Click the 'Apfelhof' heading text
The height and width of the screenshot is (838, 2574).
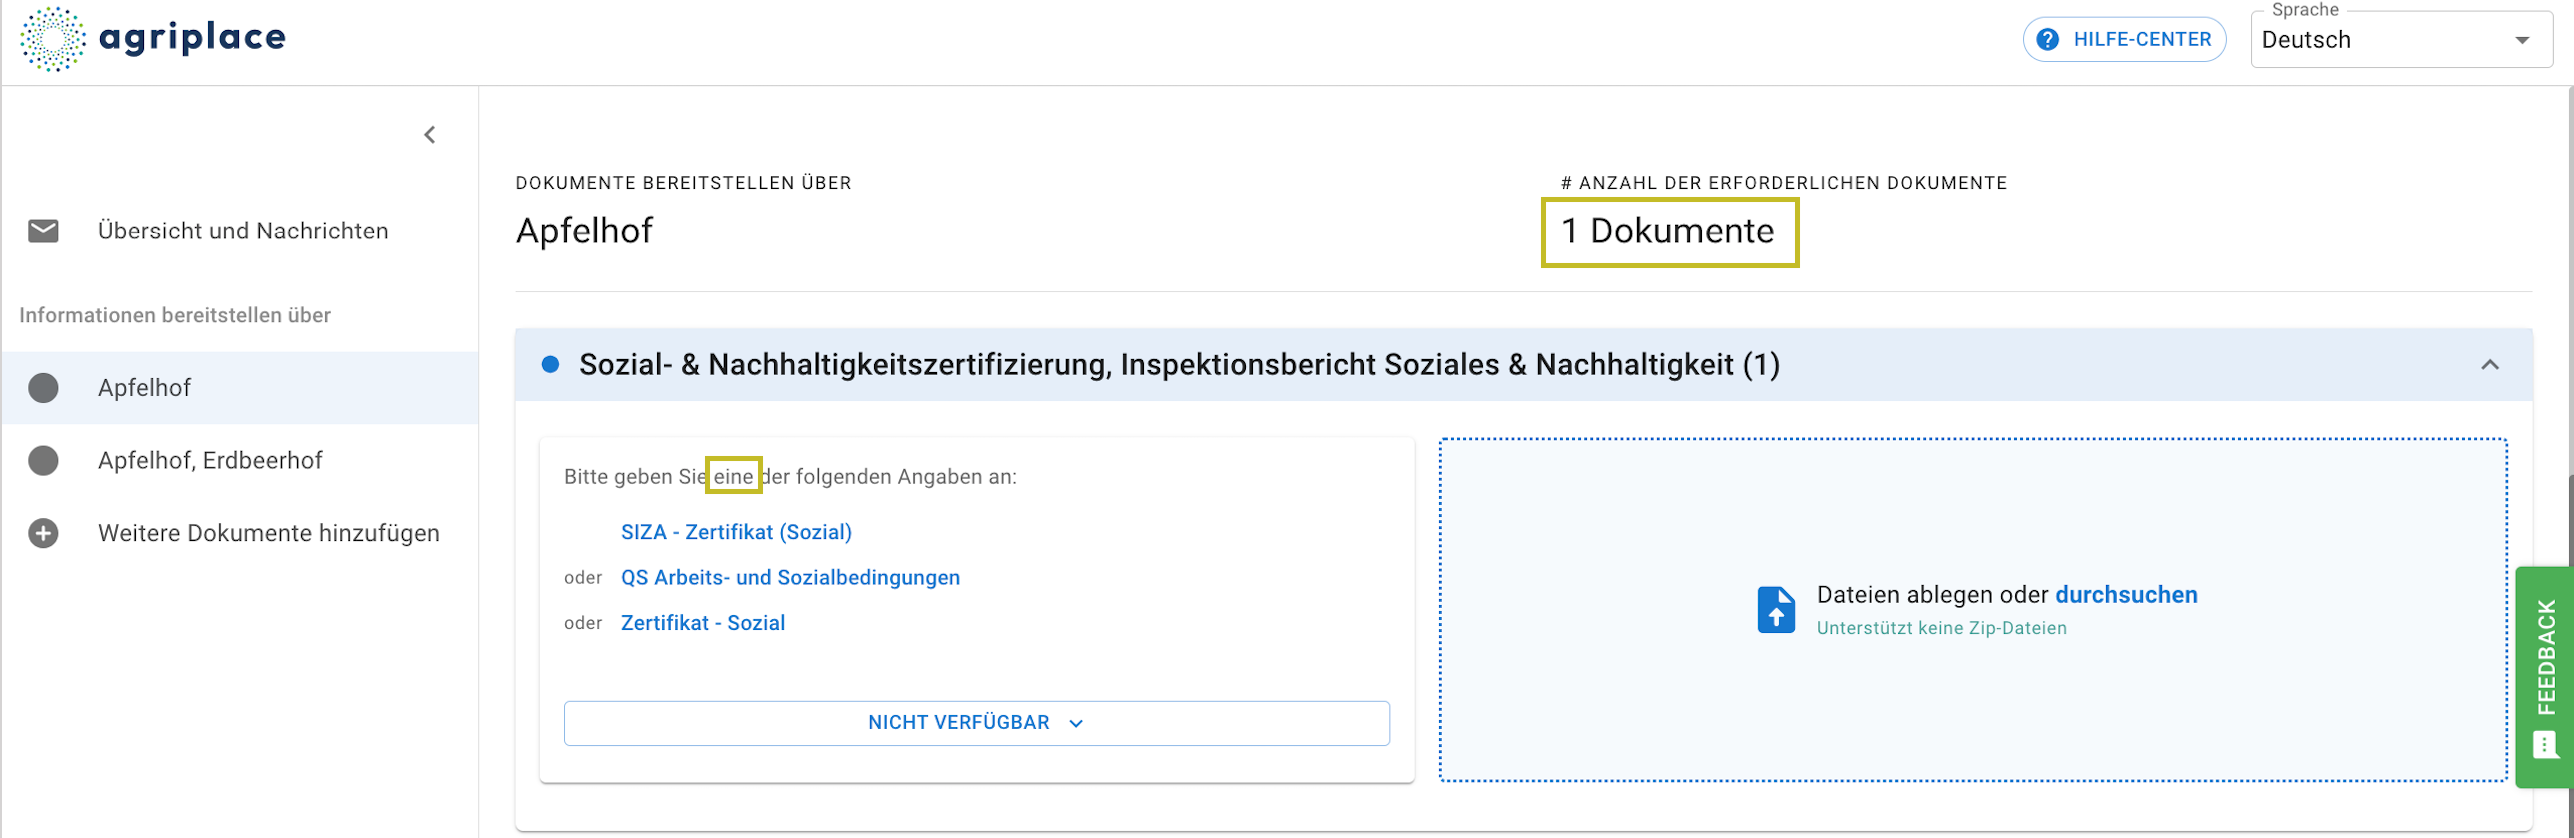point(584,231)
